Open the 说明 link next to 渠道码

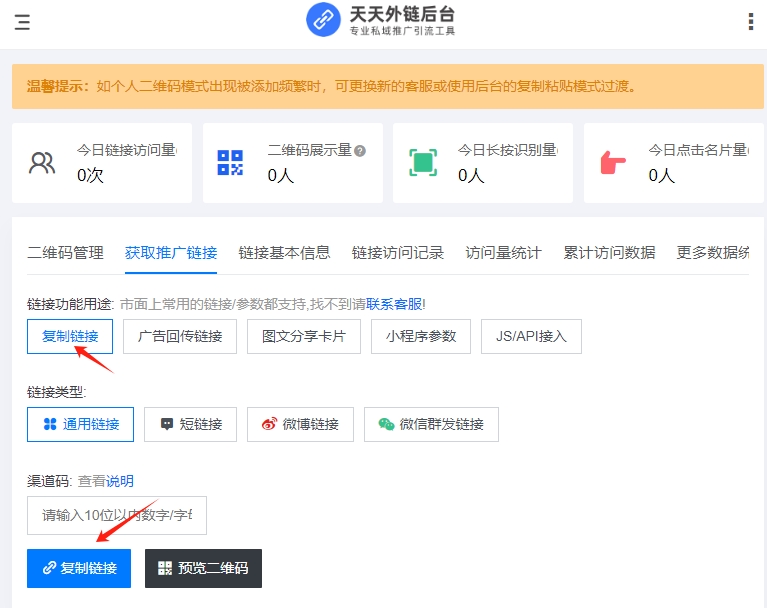click(120, 481)
